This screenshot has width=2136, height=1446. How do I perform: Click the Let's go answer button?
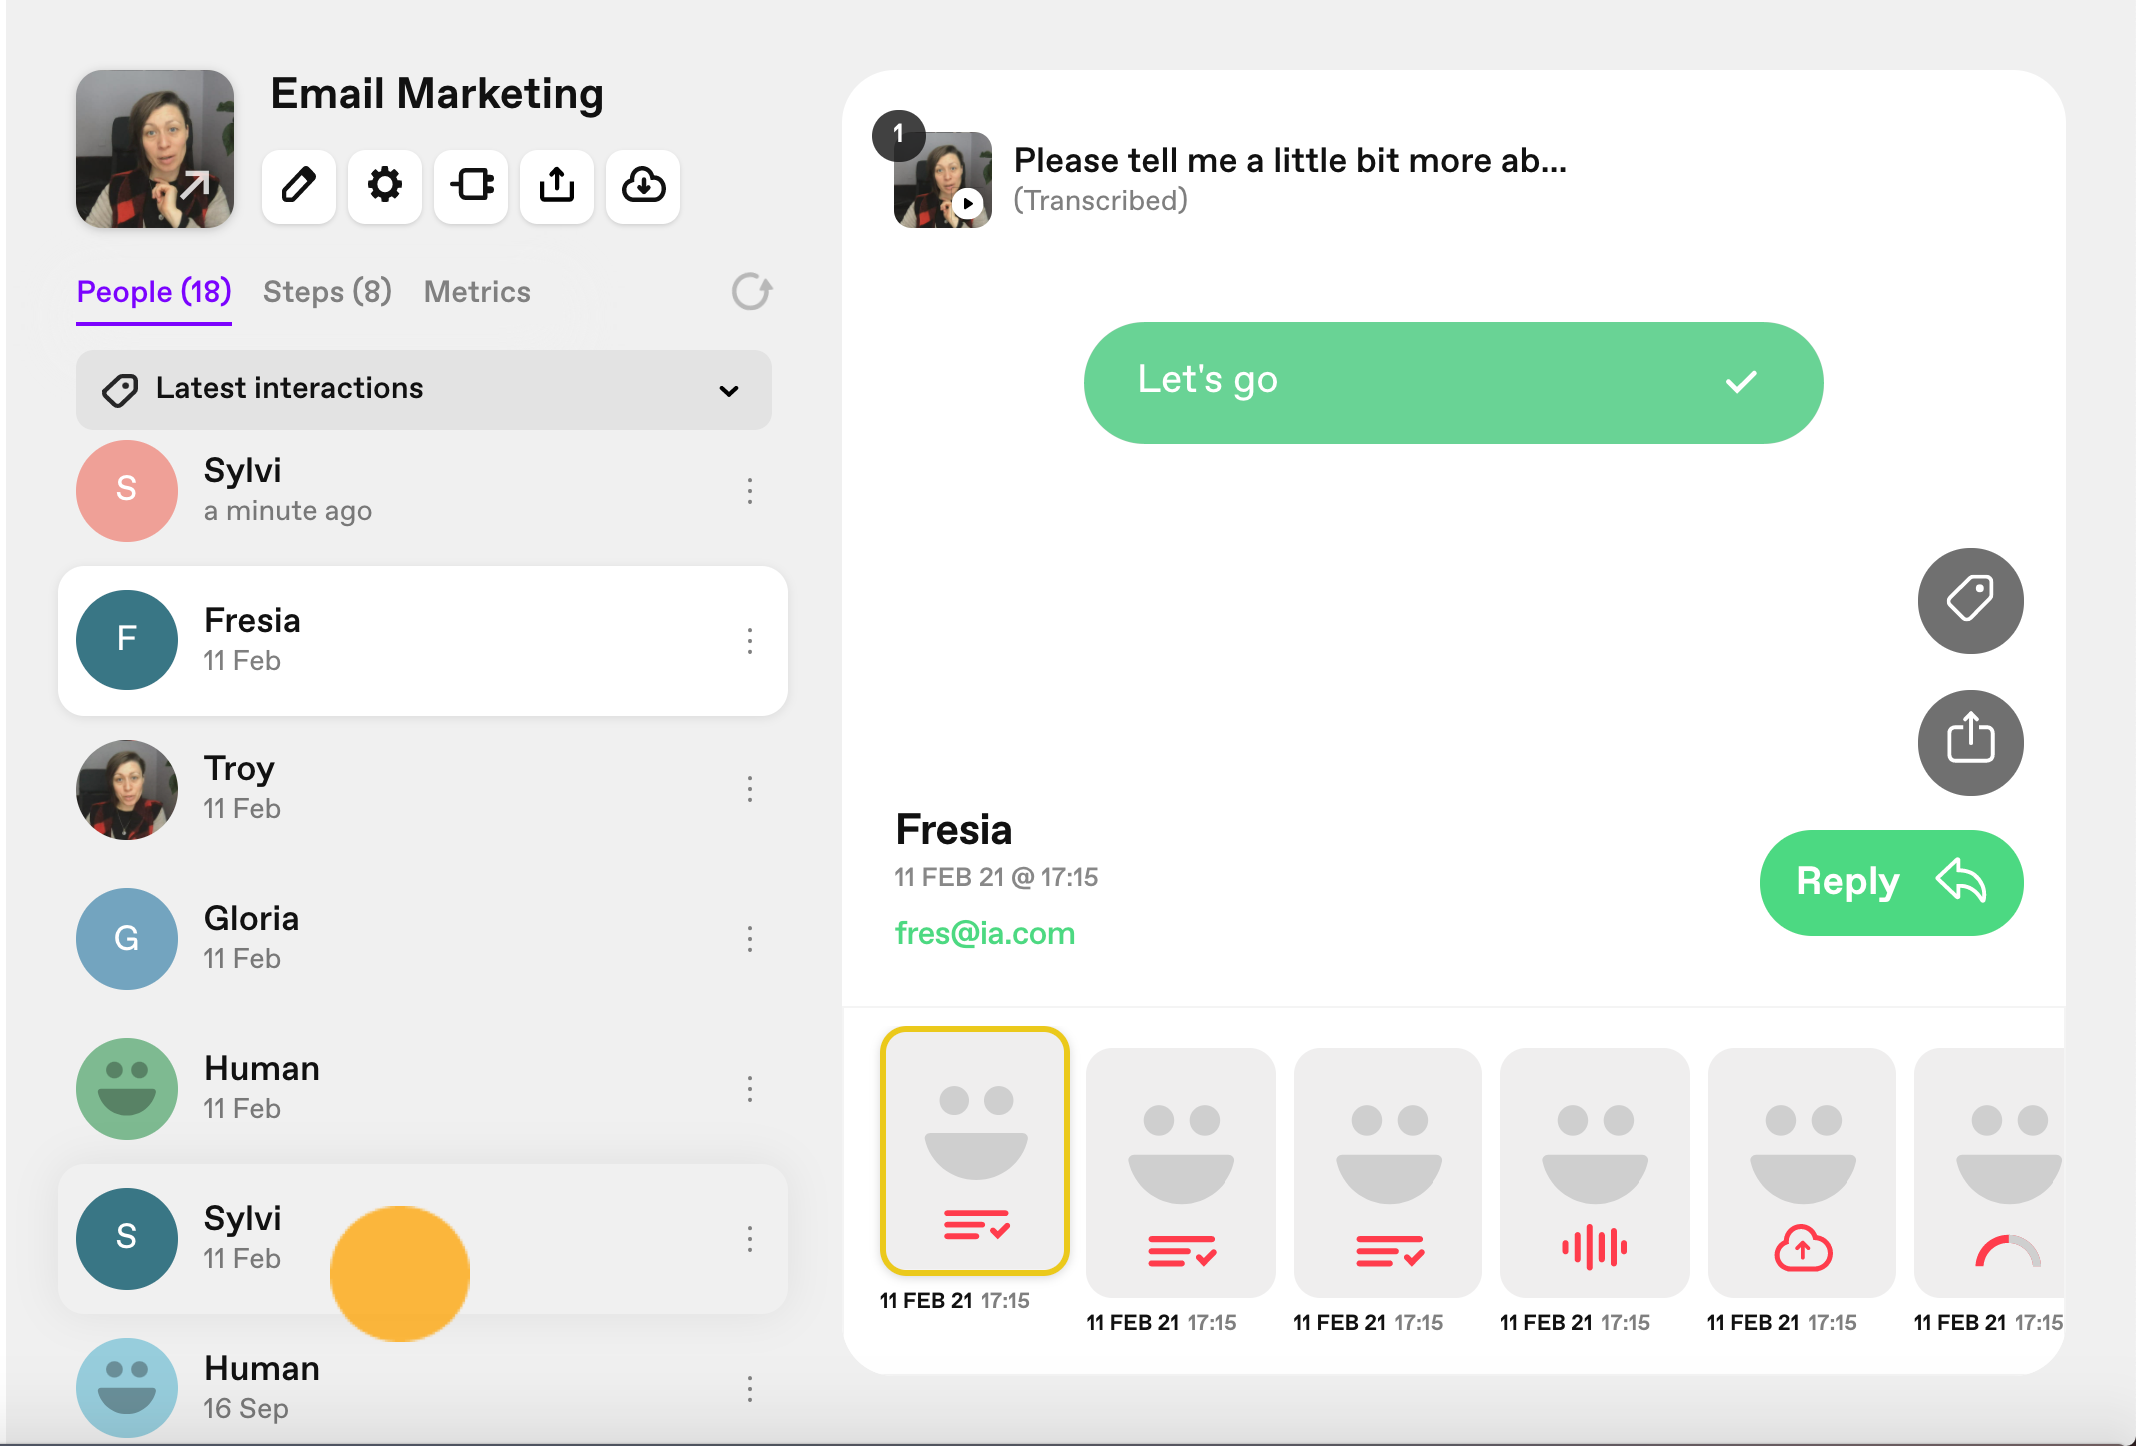click(1453, 382)
